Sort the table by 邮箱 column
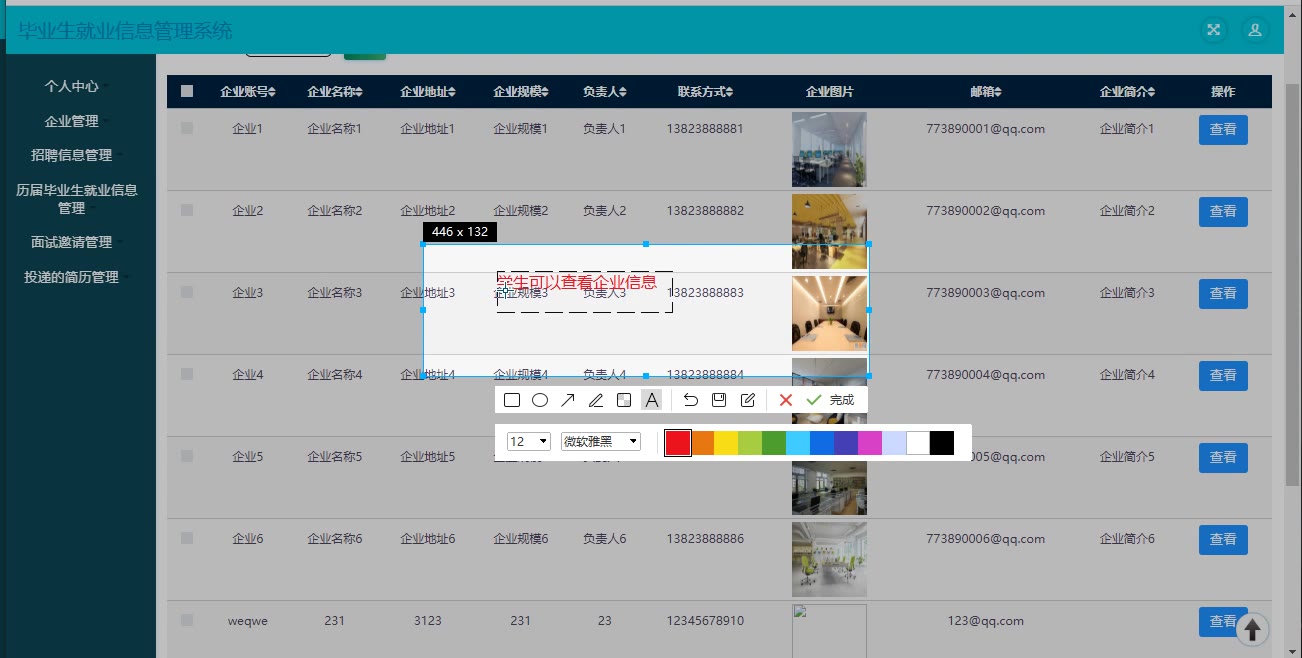 [986, 92]
